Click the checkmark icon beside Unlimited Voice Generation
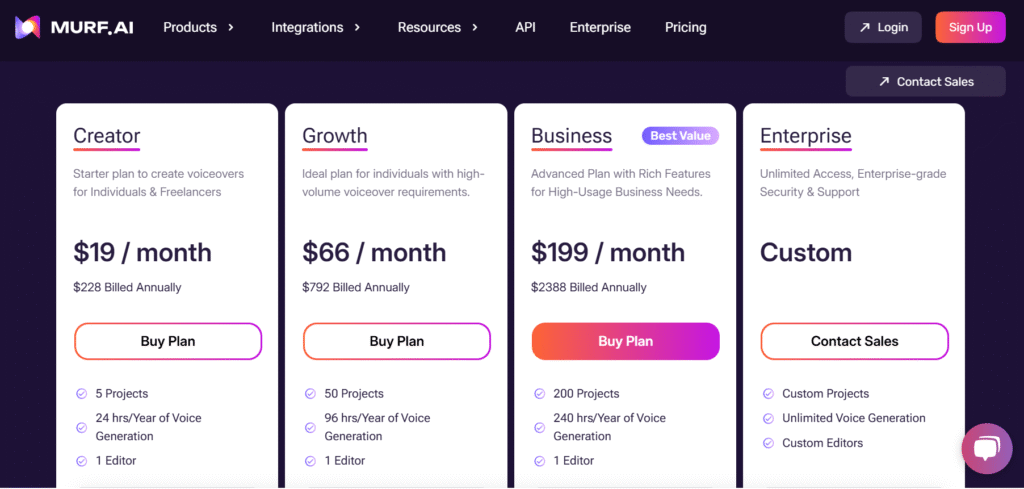 click(768, 418)
